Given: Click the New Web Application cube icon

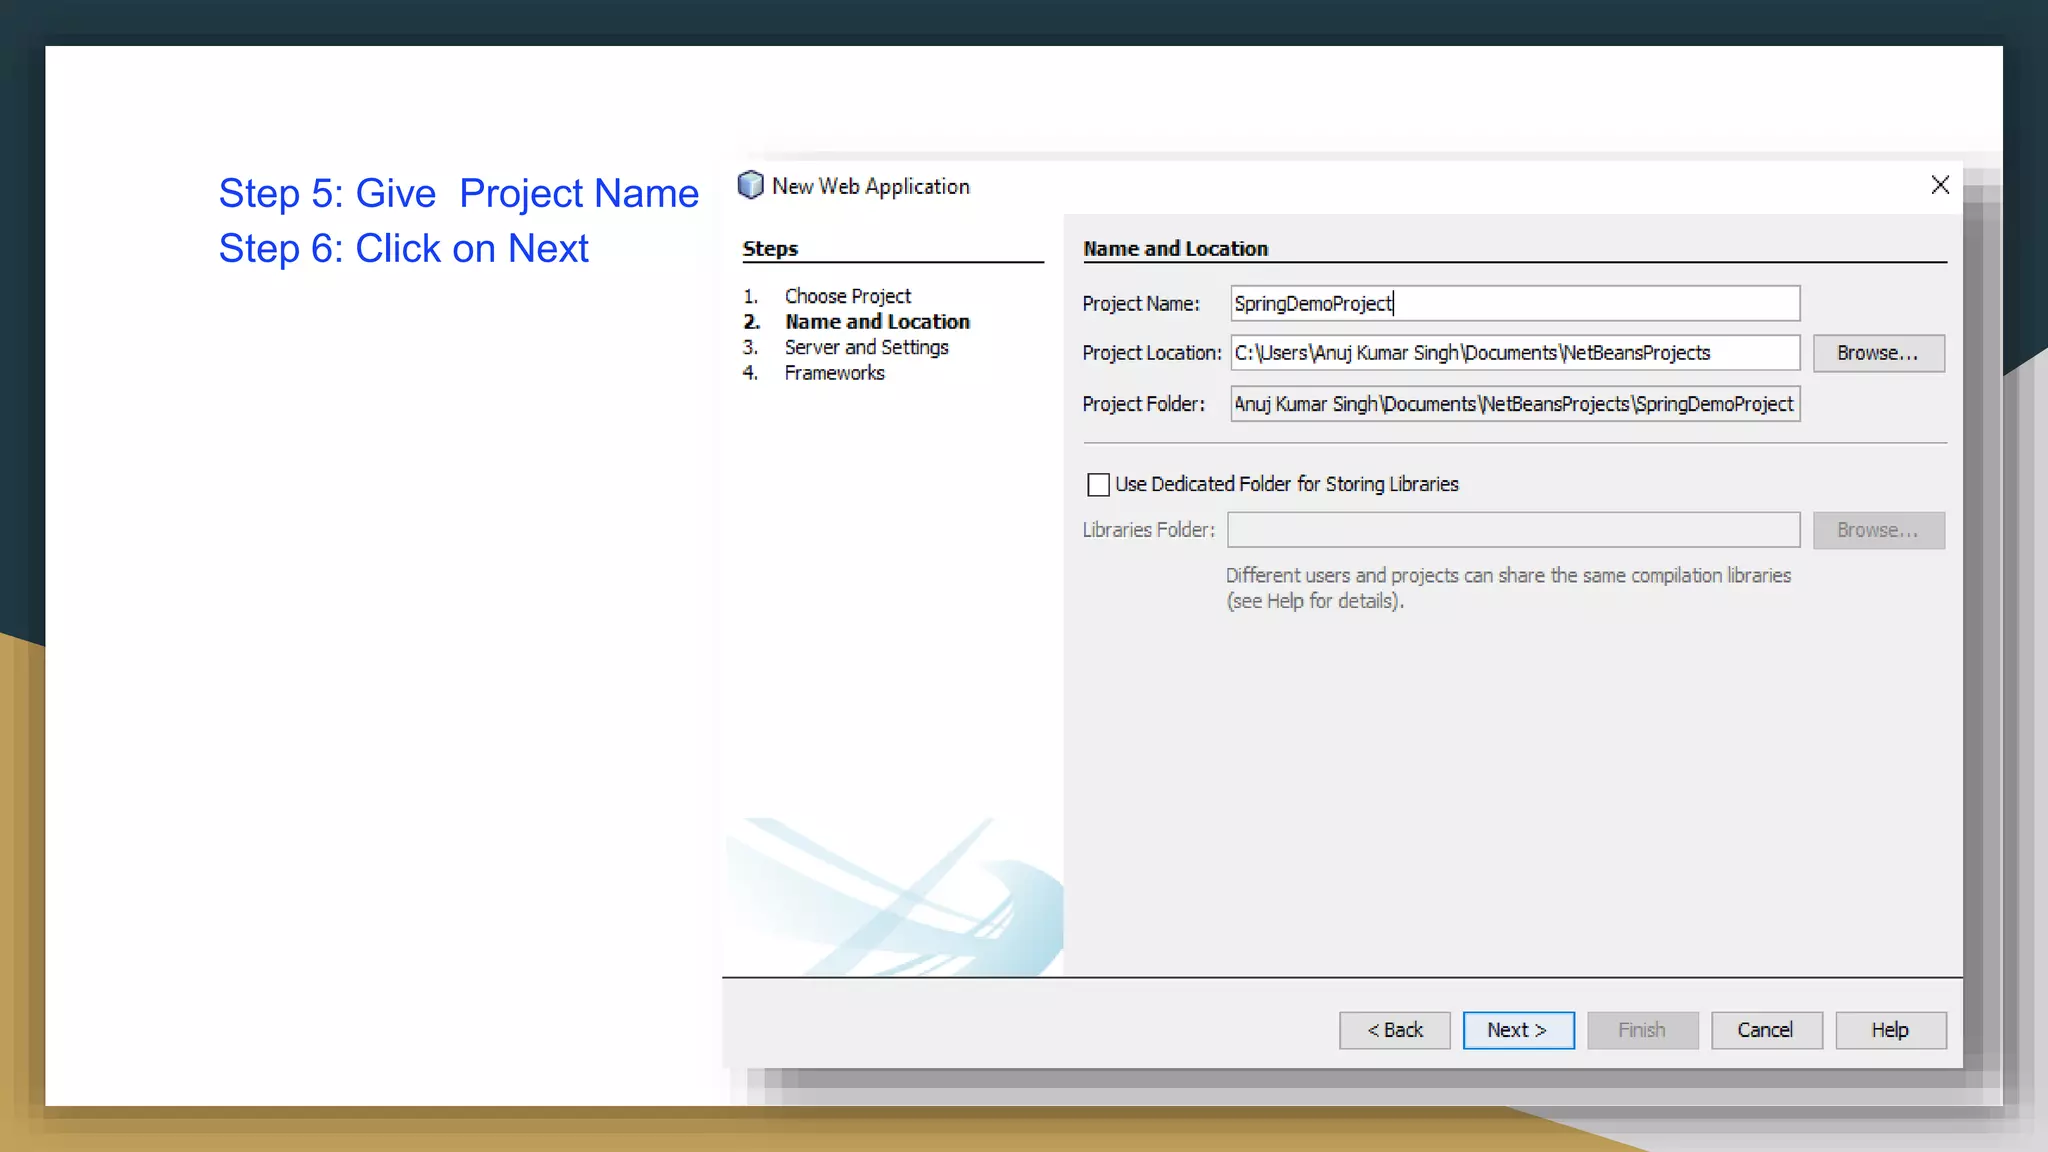Looking at the screenshot, I should (x=750, y=185).
